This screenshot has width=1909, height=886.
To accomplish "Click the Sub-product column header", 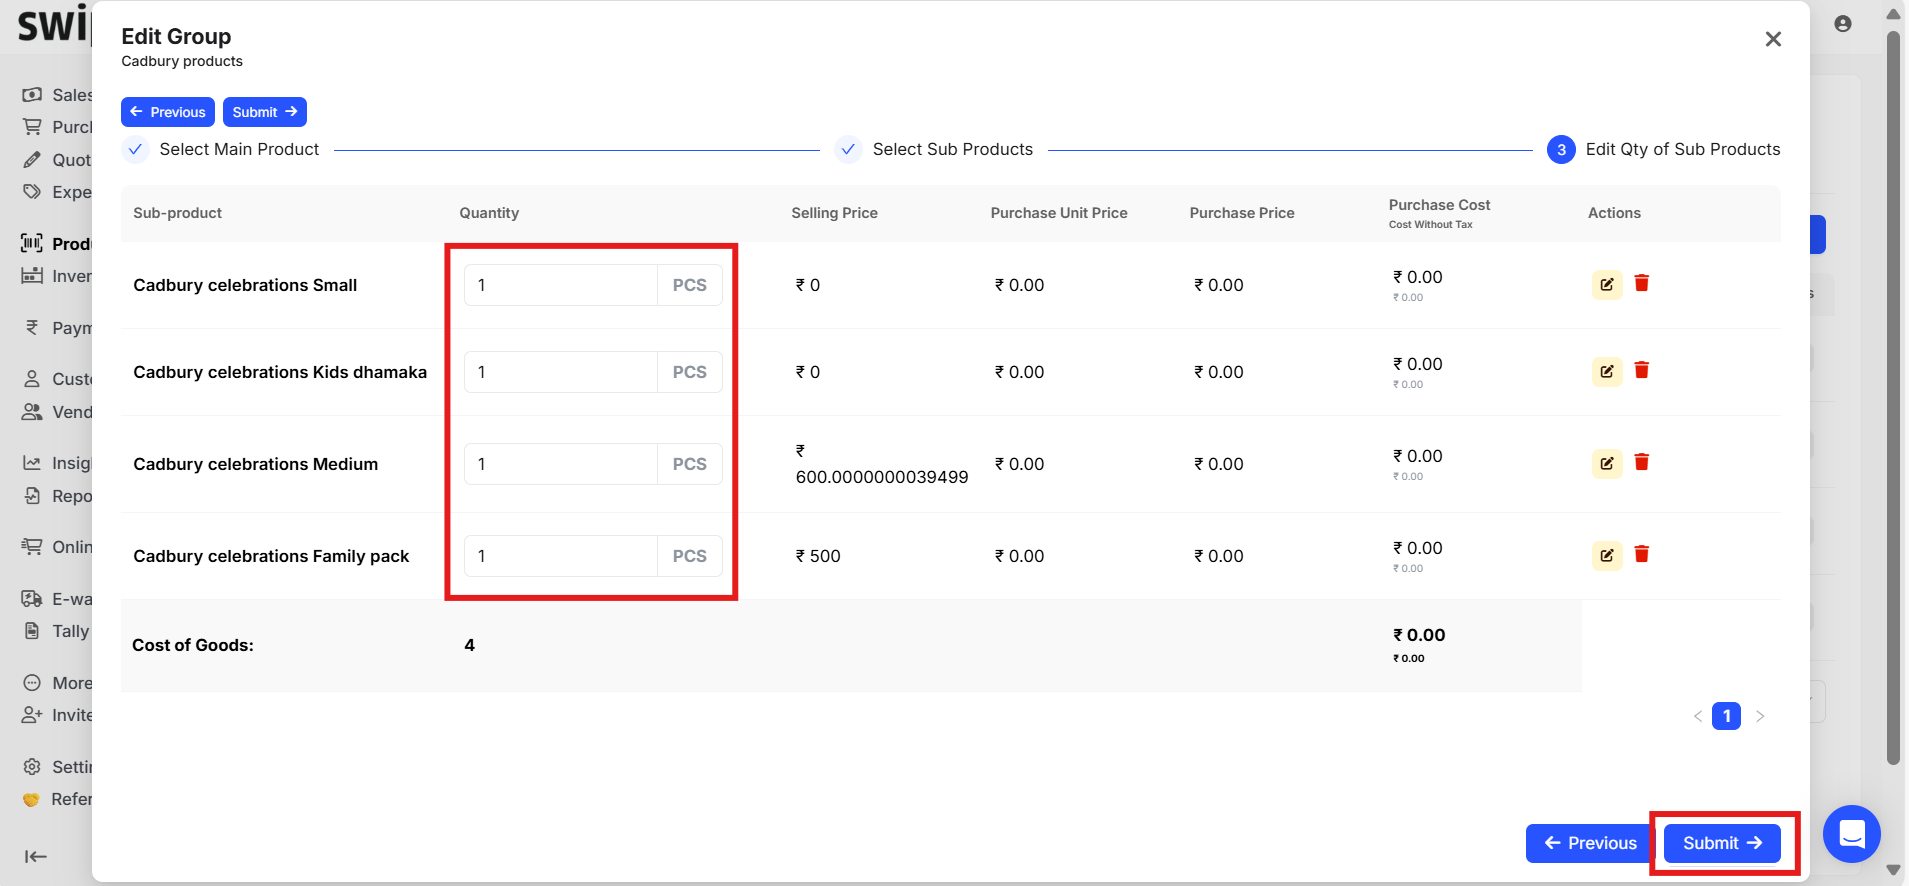I will [x=177, y=213].
